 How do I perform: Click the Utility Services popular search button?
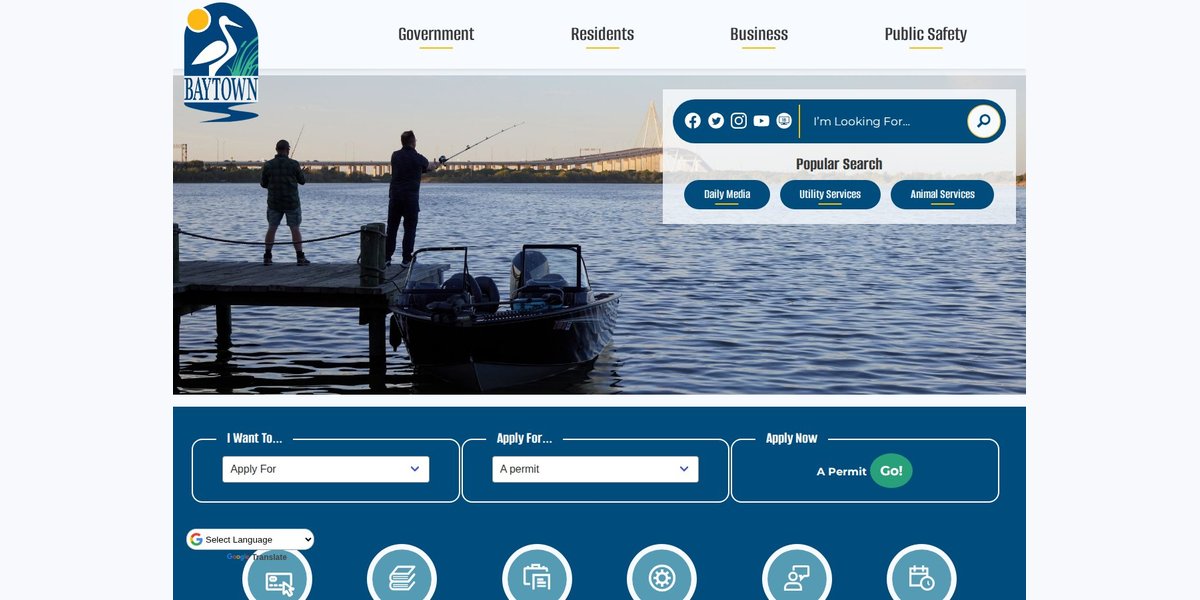tap(830, 195)
